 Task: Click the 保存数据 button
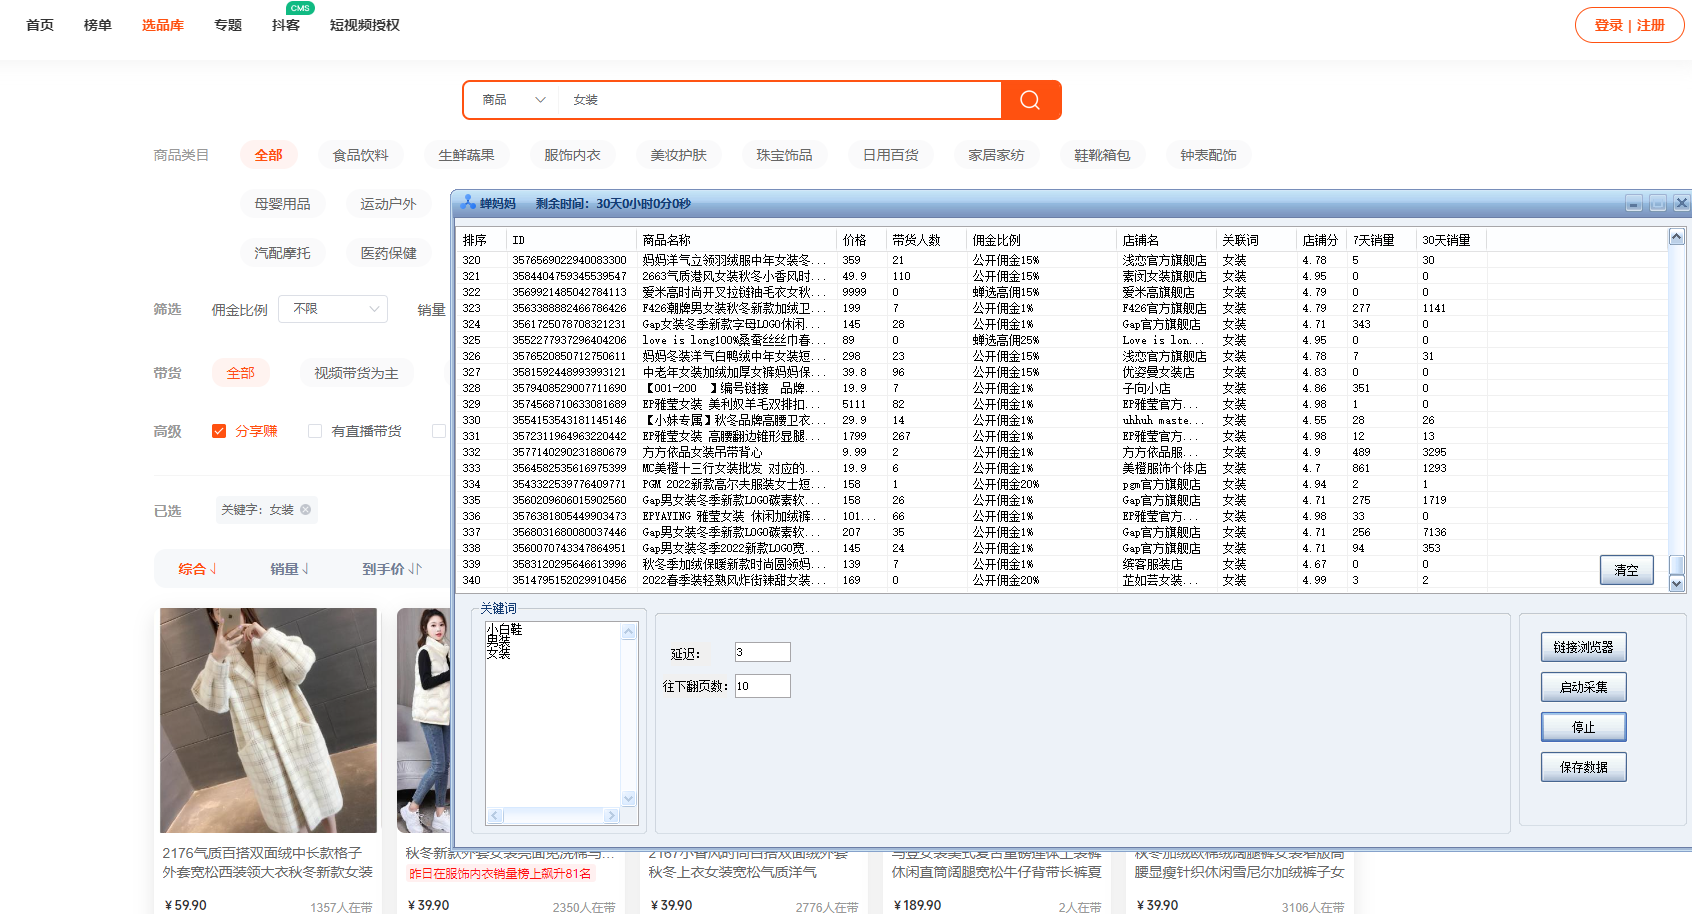coord(1583,767)
